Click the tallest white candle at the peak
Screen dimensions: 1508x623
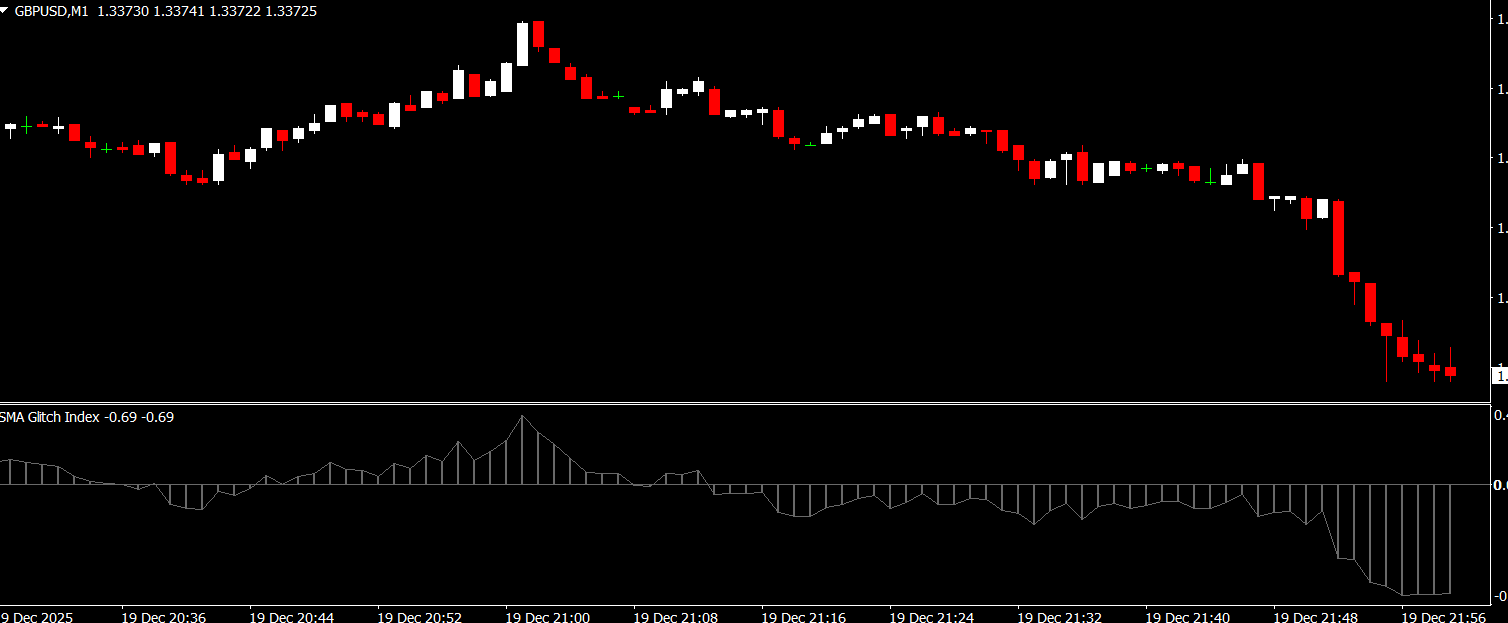(x=522, y=45)
